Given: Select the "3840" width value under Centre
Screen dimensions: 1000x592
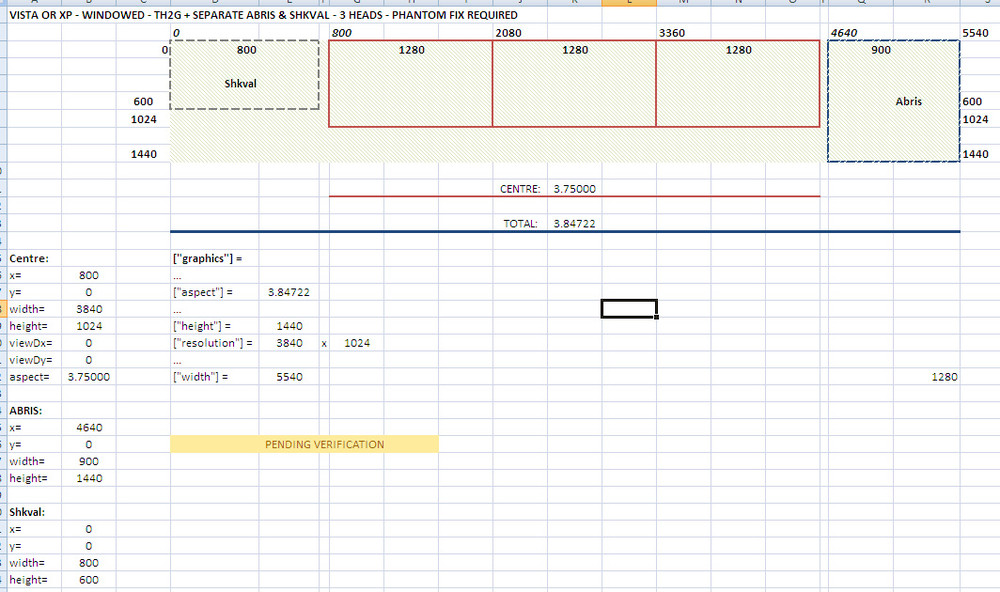Looking at the screenshot, I should (x=89, y=309).
